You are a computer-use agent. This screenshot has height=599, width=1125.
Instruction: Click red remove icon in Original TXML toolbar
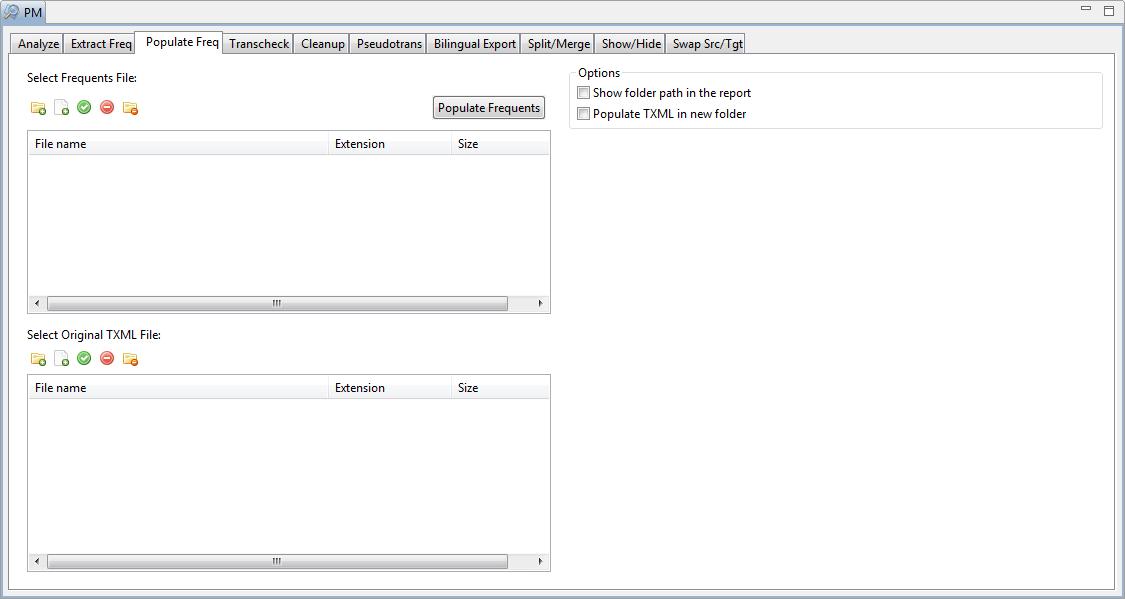coord(107,358)
